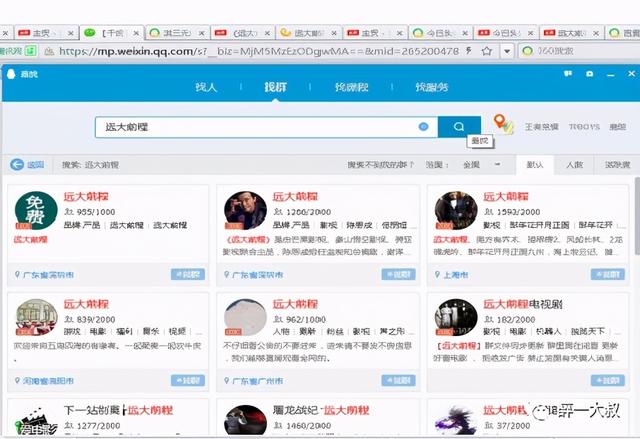Open the avatar of the 37/2000 group
Viewport: 640px width, 439px height.
[x=456, y=421]
